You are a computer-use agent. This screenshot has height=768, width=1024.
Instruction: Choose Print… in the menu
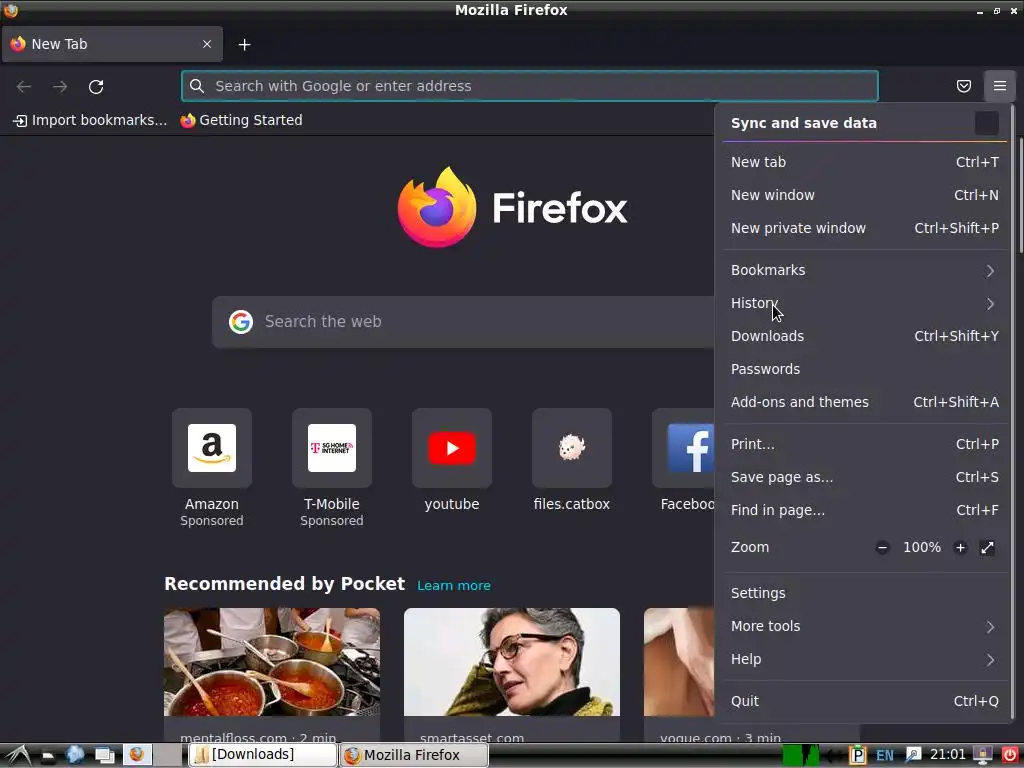pyautogui.click(x=864, y=445)
